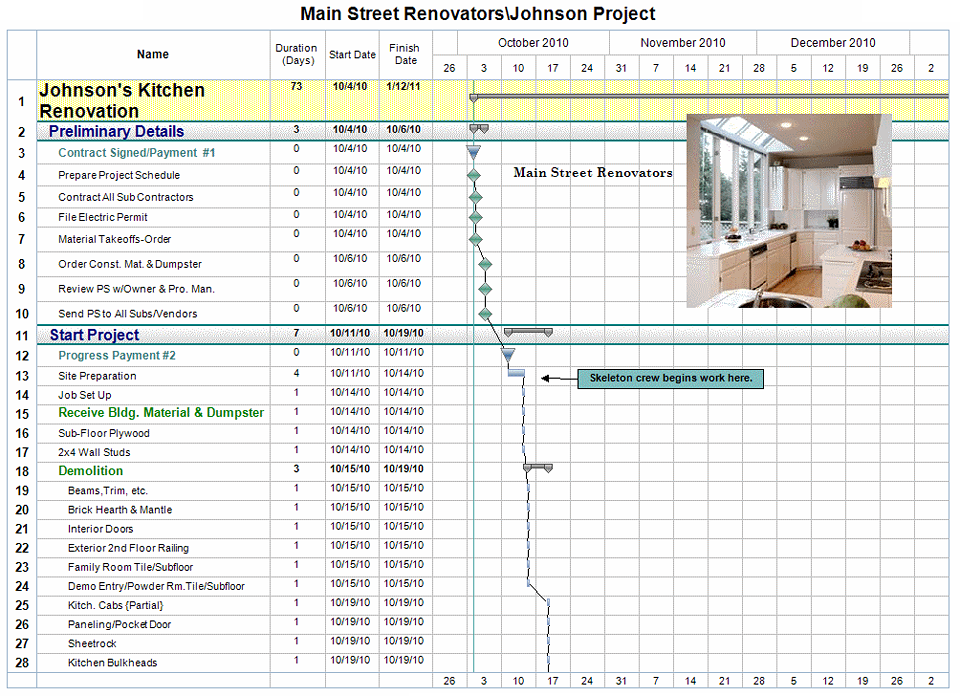
Task: Click the Duration (Days) column header
Action: 296,54
